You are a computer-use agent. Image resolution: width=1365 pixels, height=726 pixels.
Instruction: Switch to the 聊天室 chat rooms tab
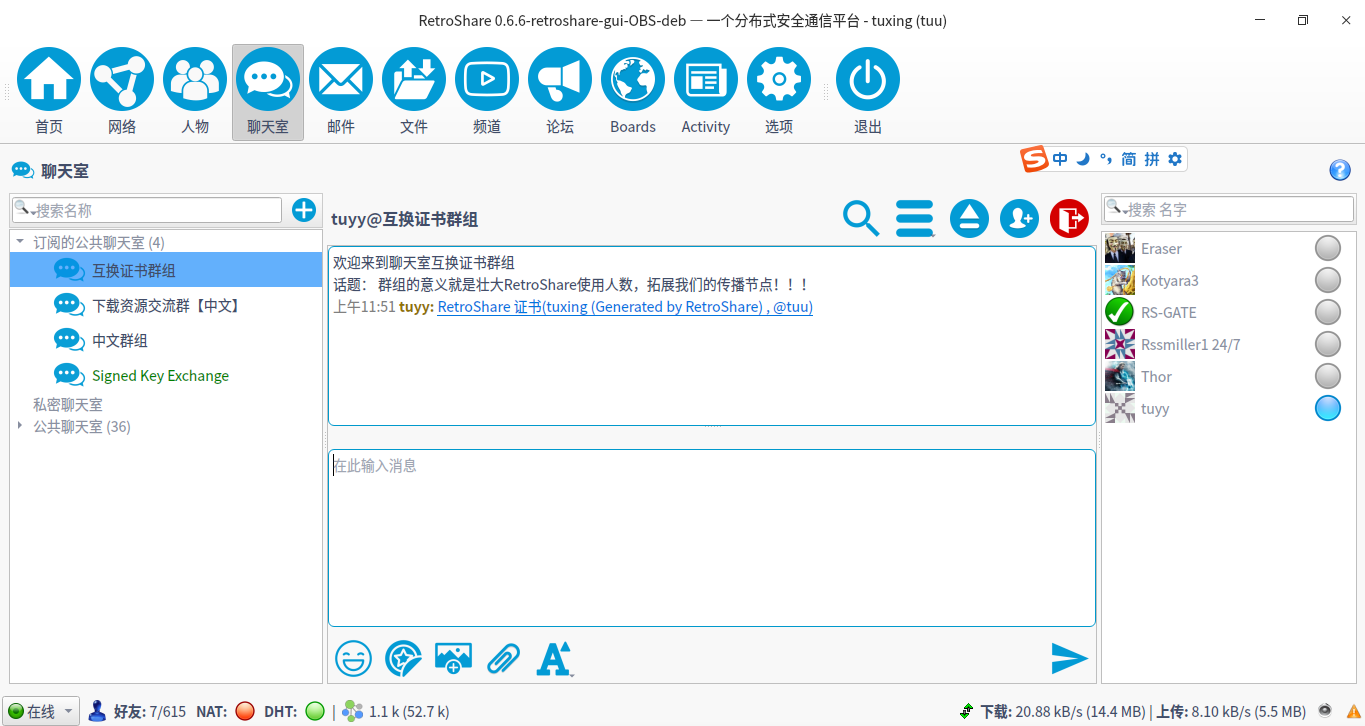click(268, 92)
